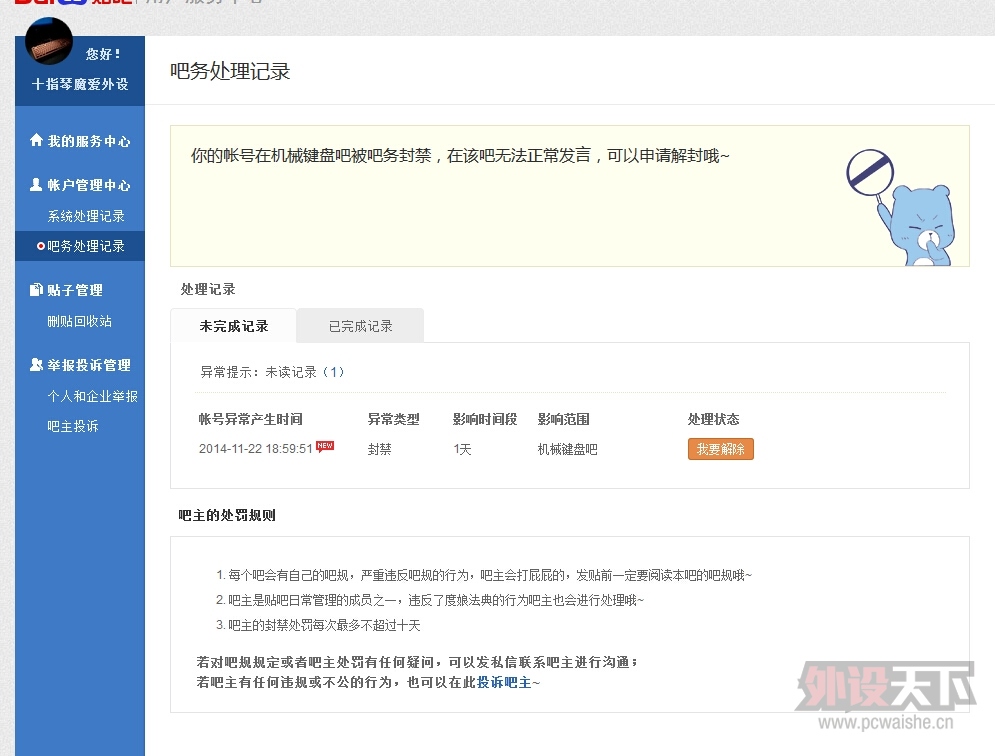
Task: Click the red NEW badge beside timestamp
Action: (x=325, y=446)
